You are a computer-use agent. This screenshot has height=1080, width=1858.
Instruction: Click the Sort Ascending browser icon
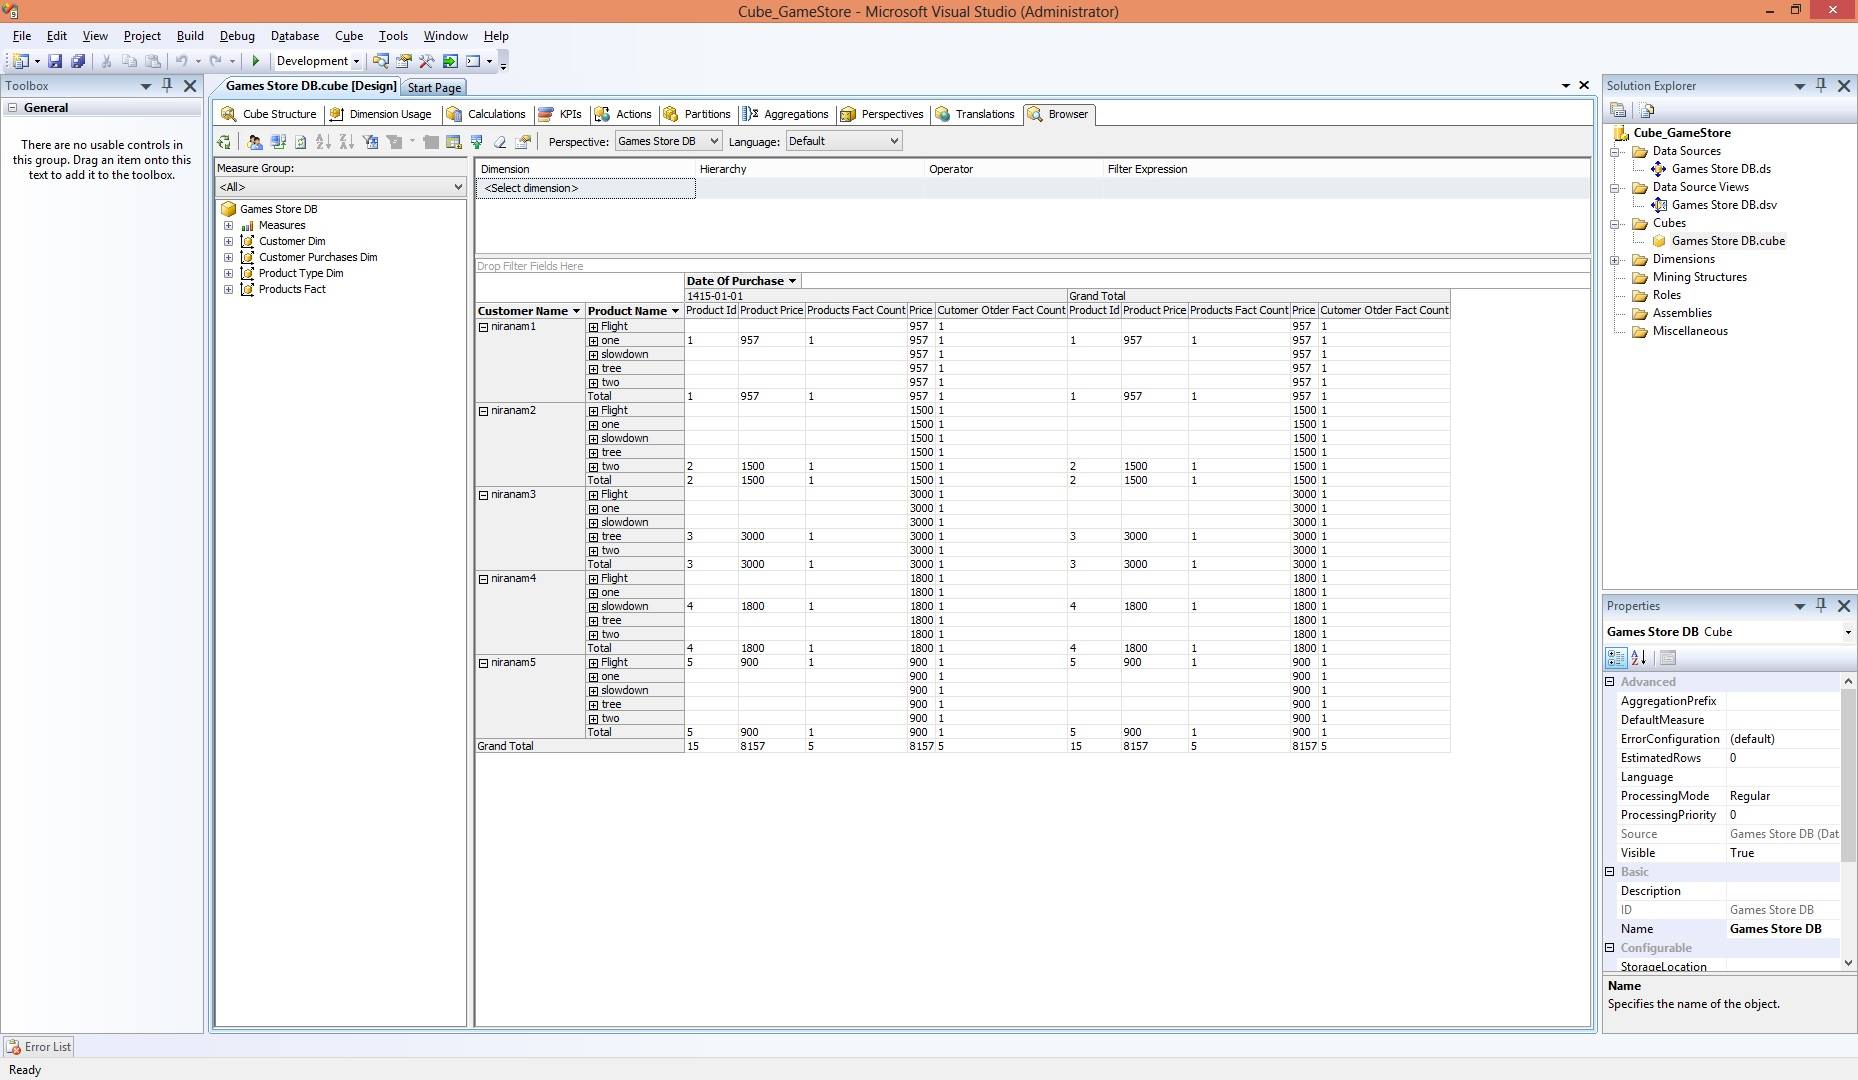point(323,142)
